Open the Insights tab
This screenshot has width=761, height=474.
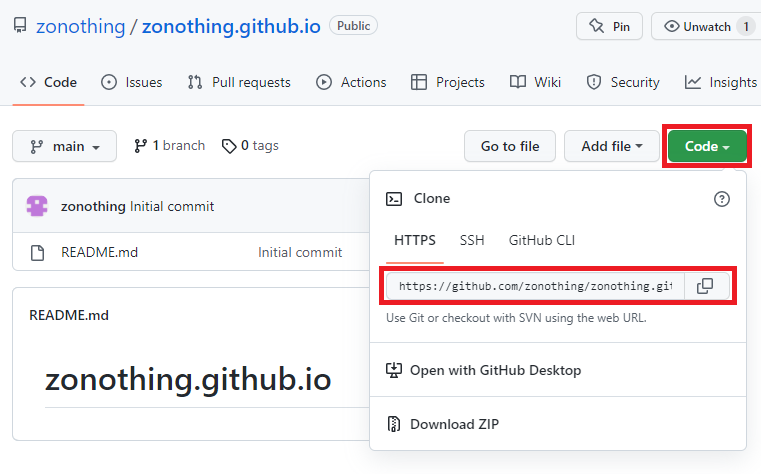pos(721,82)
